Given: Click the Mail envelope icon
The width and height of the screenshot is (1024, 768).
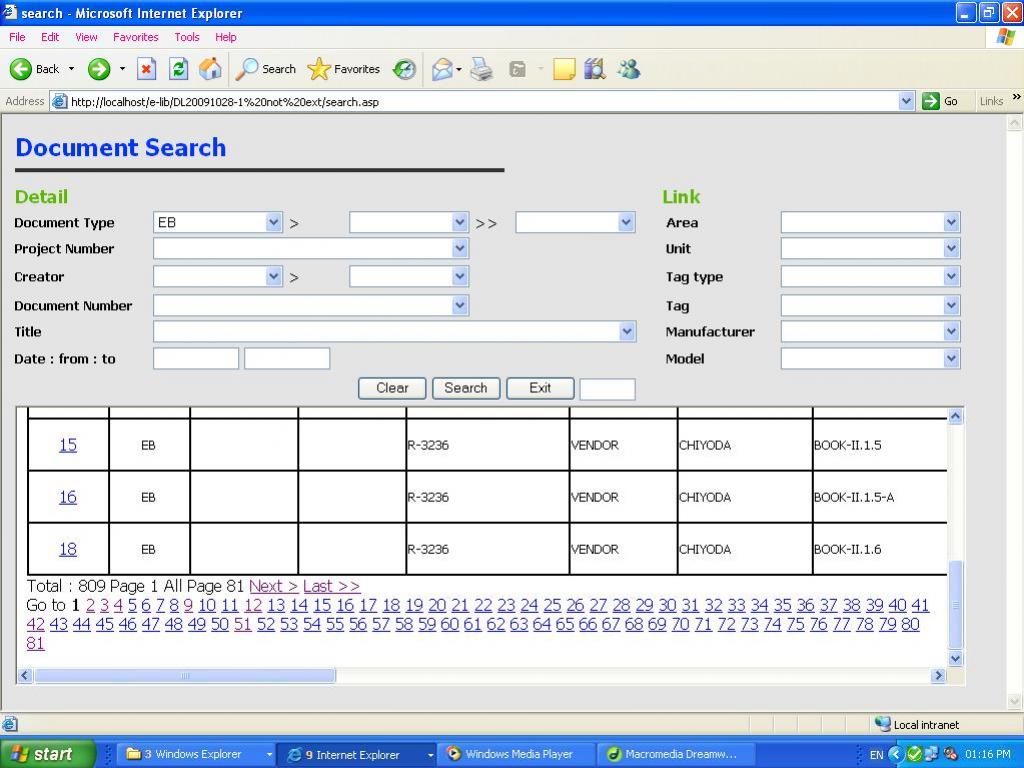Looking at the screenshot, I should 442,69.
